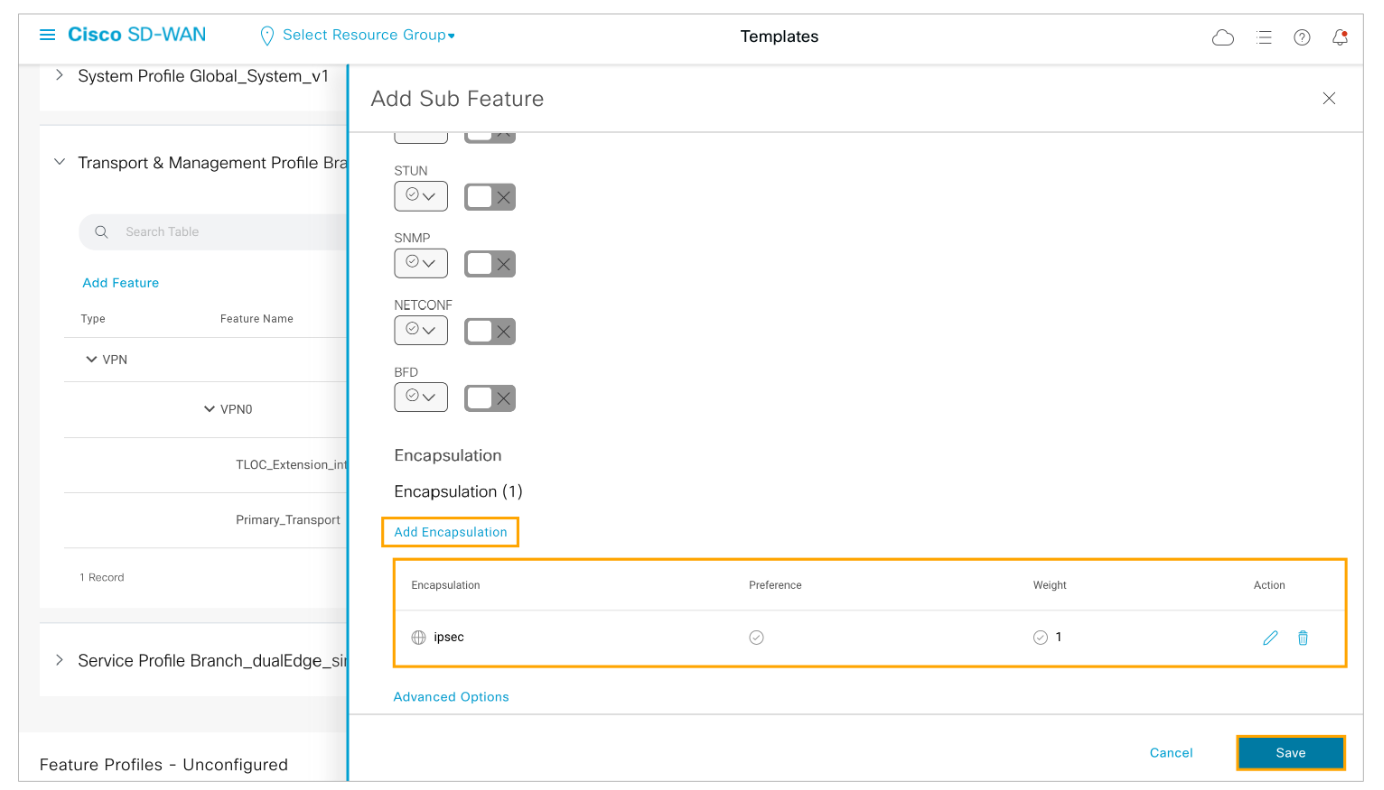Close the Add Sub Feature panel
Viewport: 1384px width, 790px height.
point(1329,98)
